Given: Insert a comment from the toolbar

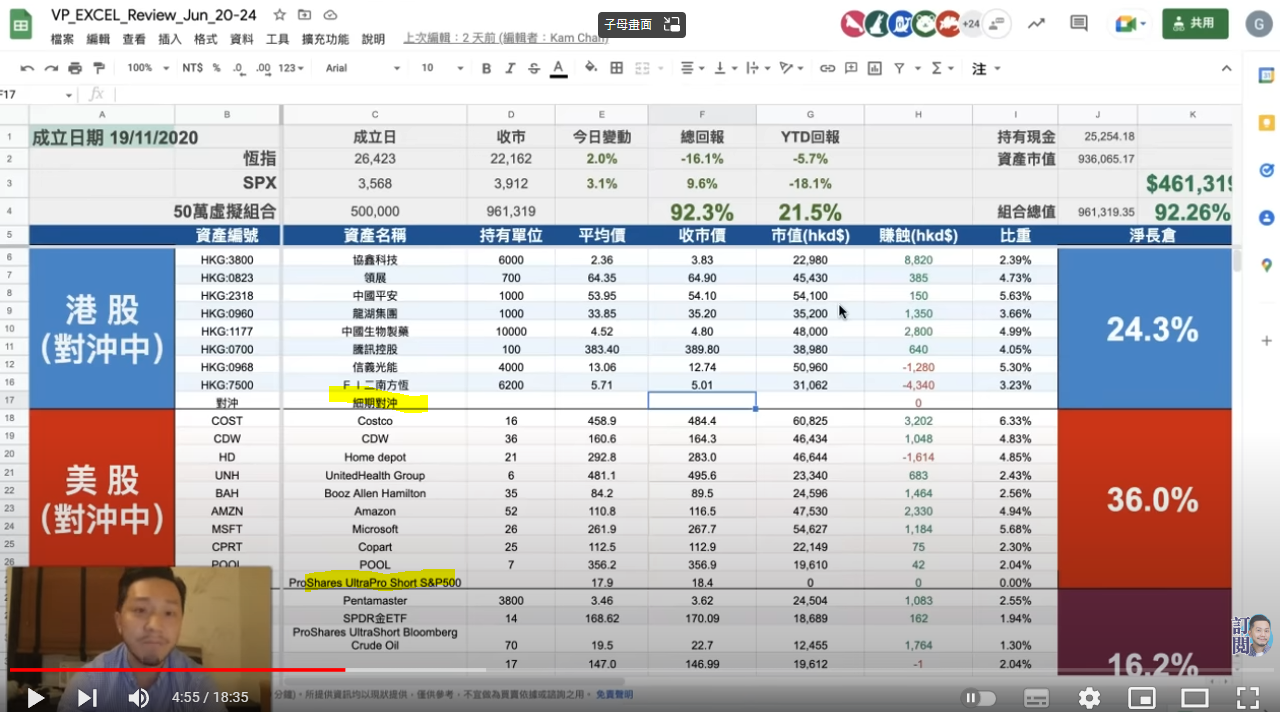Looking at the screenshot, I should (x=851, y=68).
